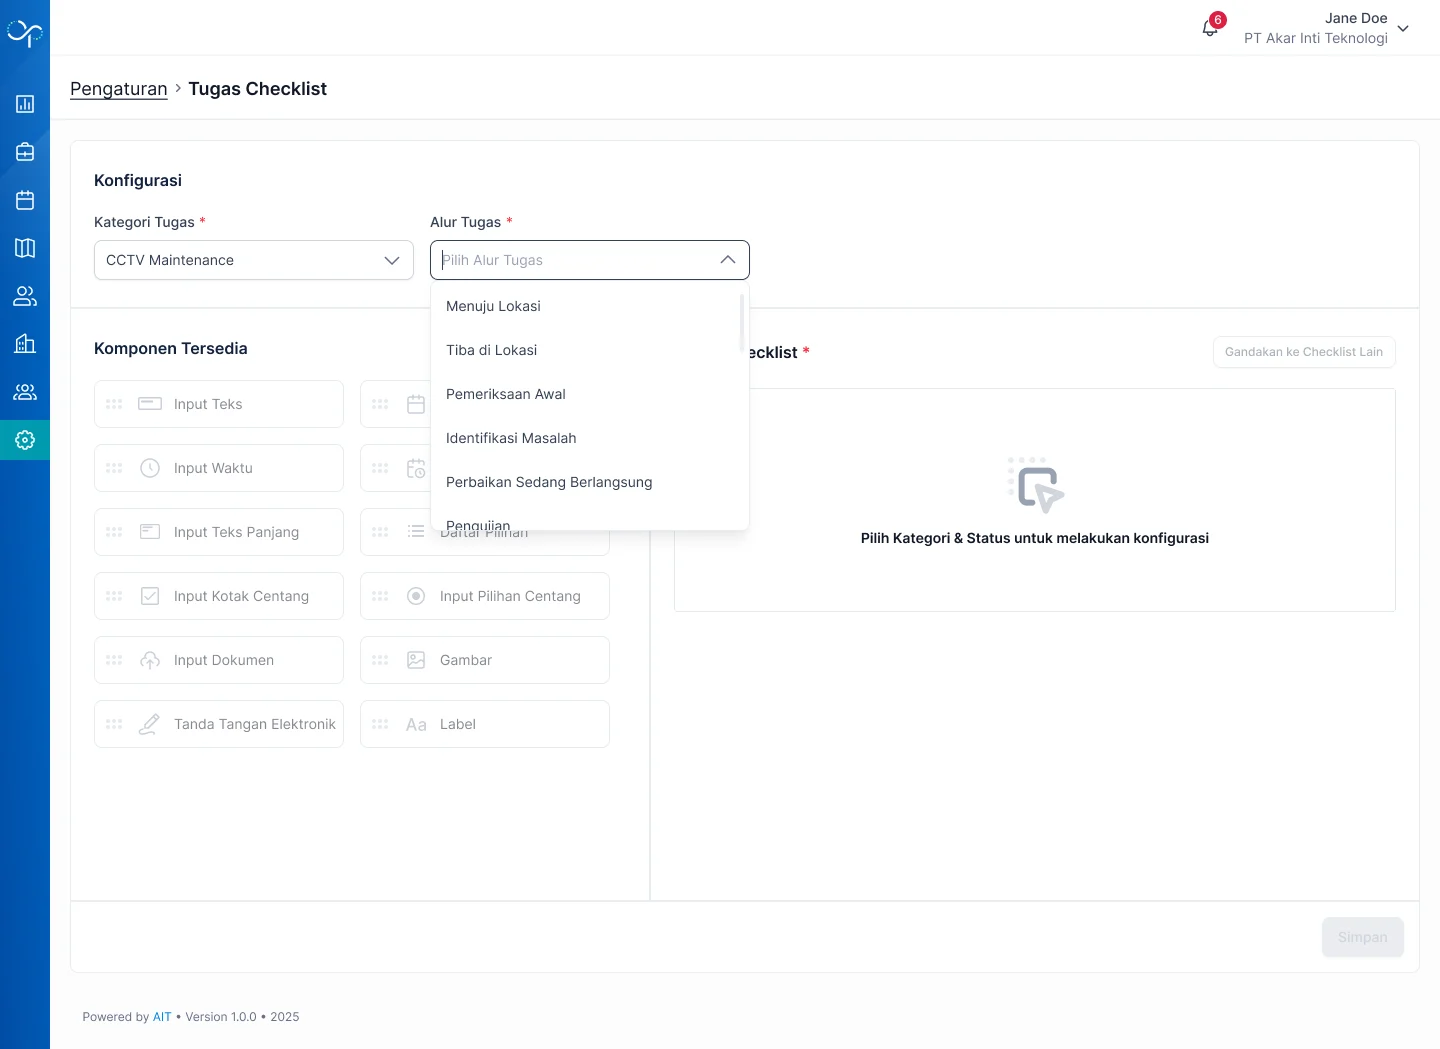
Task: Click Gandakan ke Checklist Lain button
Action: (x=1304, y=352)
